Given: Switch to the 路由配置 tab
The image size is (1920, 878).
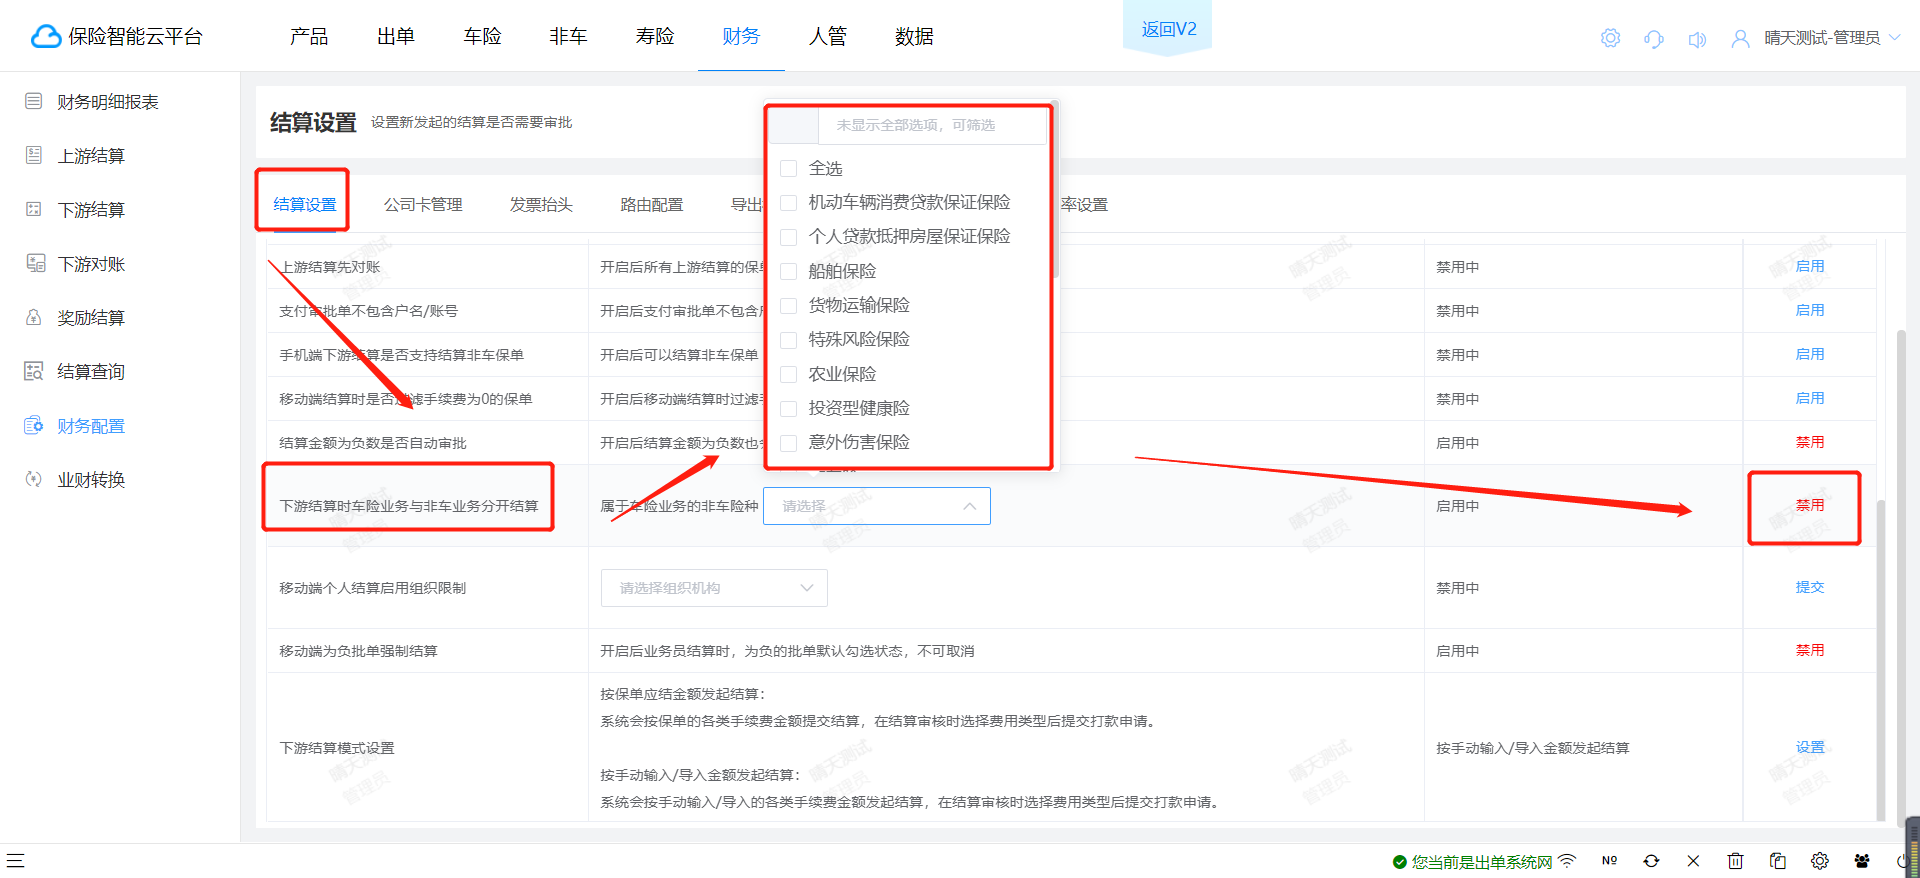Looking at the screenshot, I should pyautogui.click(x=652, y=204).
